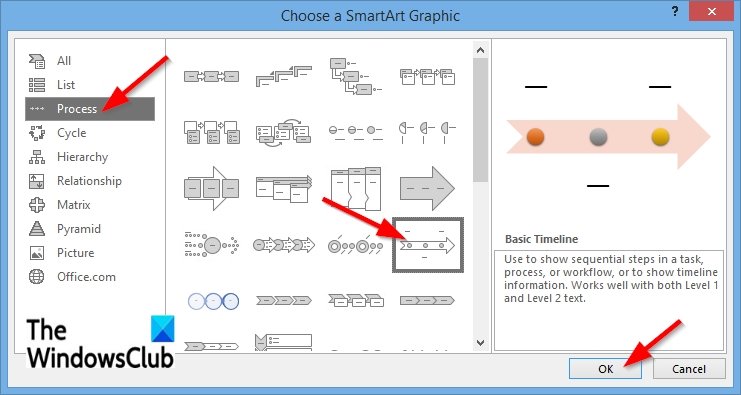Select the Hierarchy category icon
741x395 pixels.
click(37, 157)
